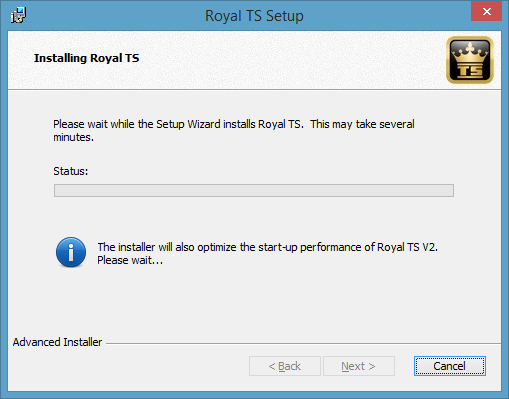
Task: Click the 'Status:' label
Action: pyautogui.click(x=70, y=171)
